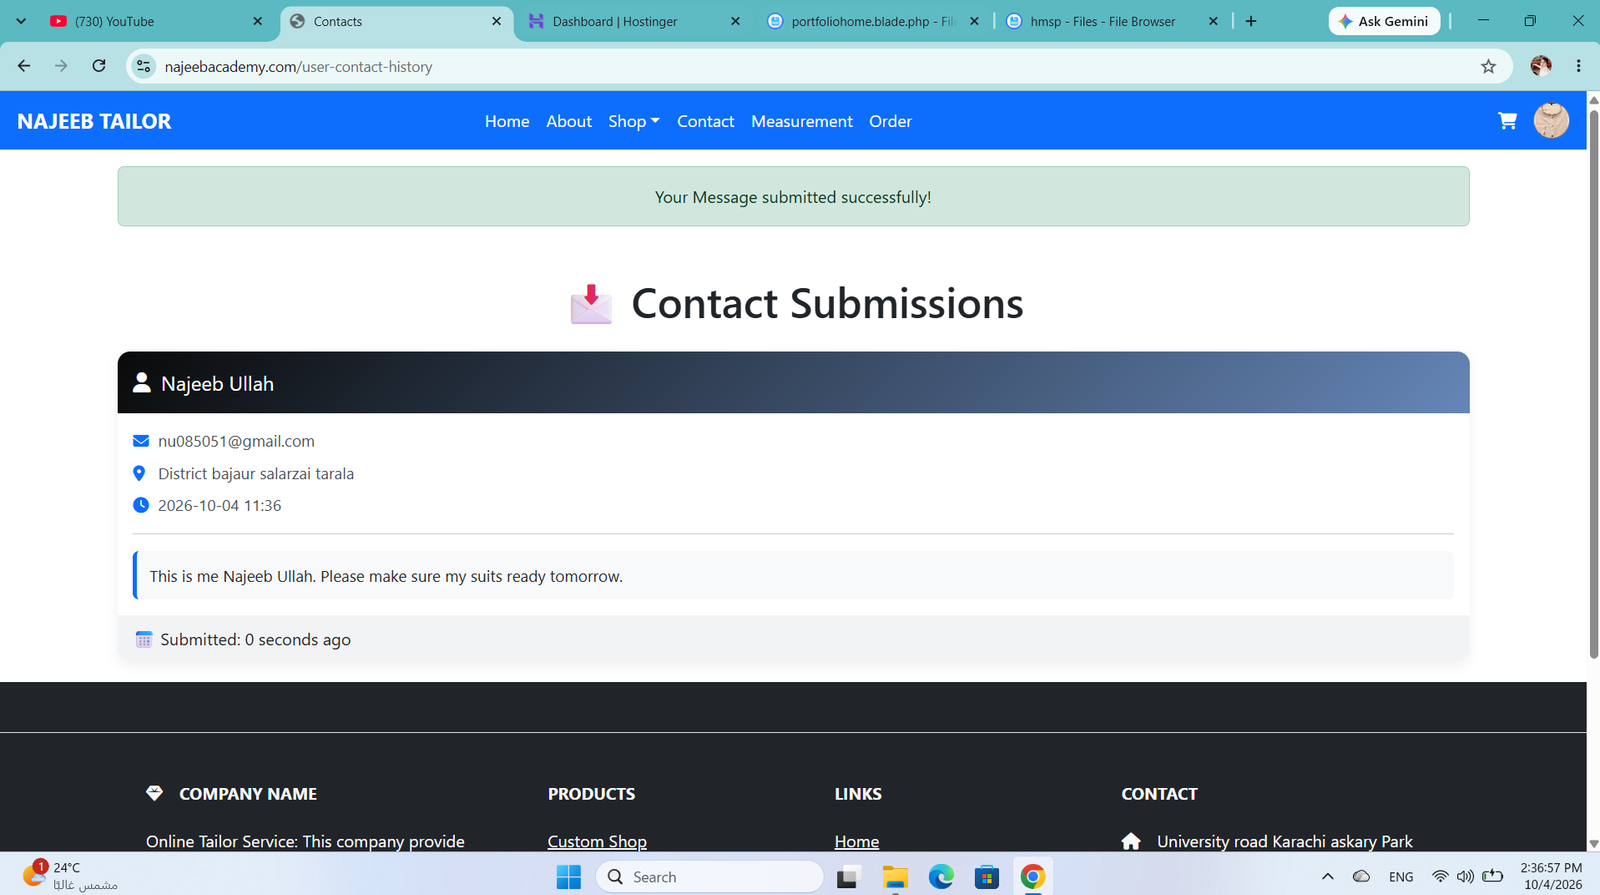View site information icon in address bar

144,66
